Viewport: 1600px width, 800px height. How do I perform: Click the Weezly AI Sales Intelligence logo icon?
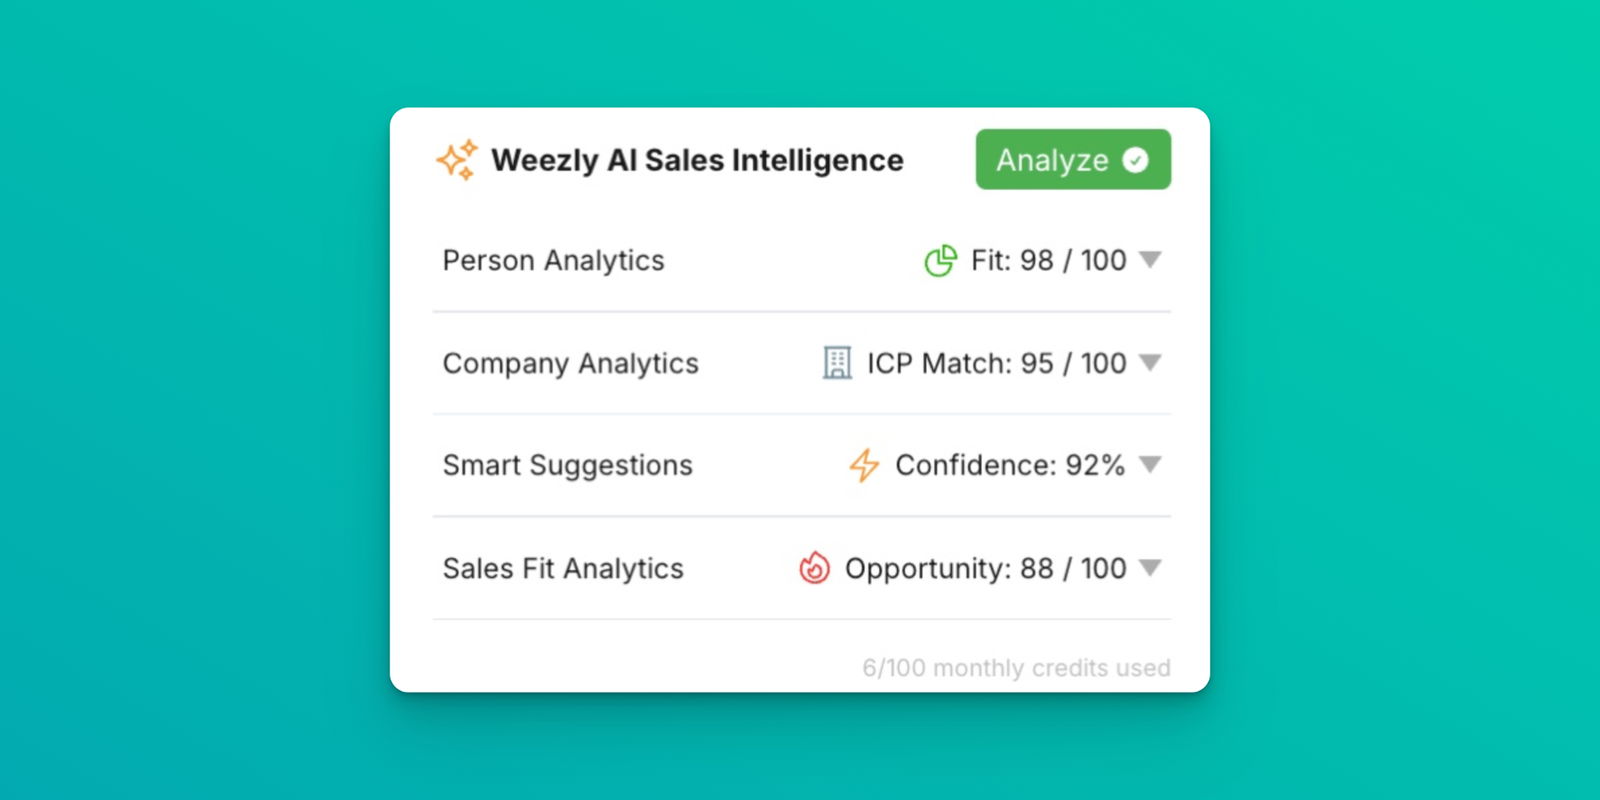458,159
